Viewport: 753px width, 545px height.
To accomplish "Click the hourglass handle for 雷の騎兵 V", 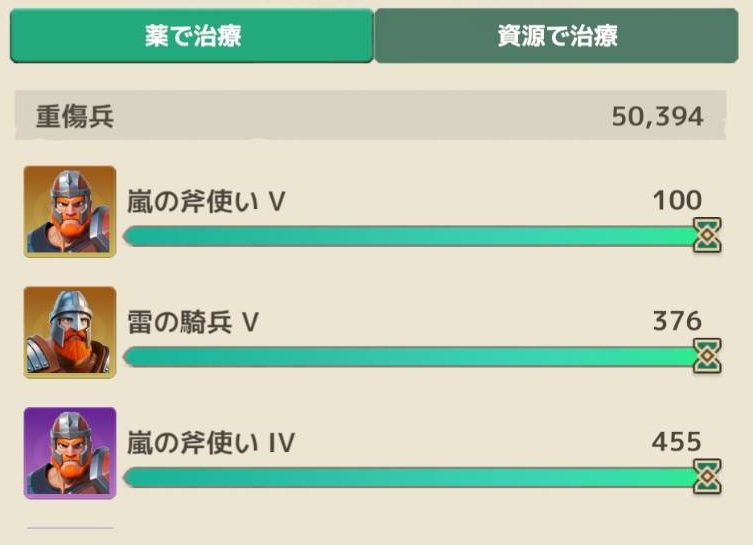I will point(708,356).
